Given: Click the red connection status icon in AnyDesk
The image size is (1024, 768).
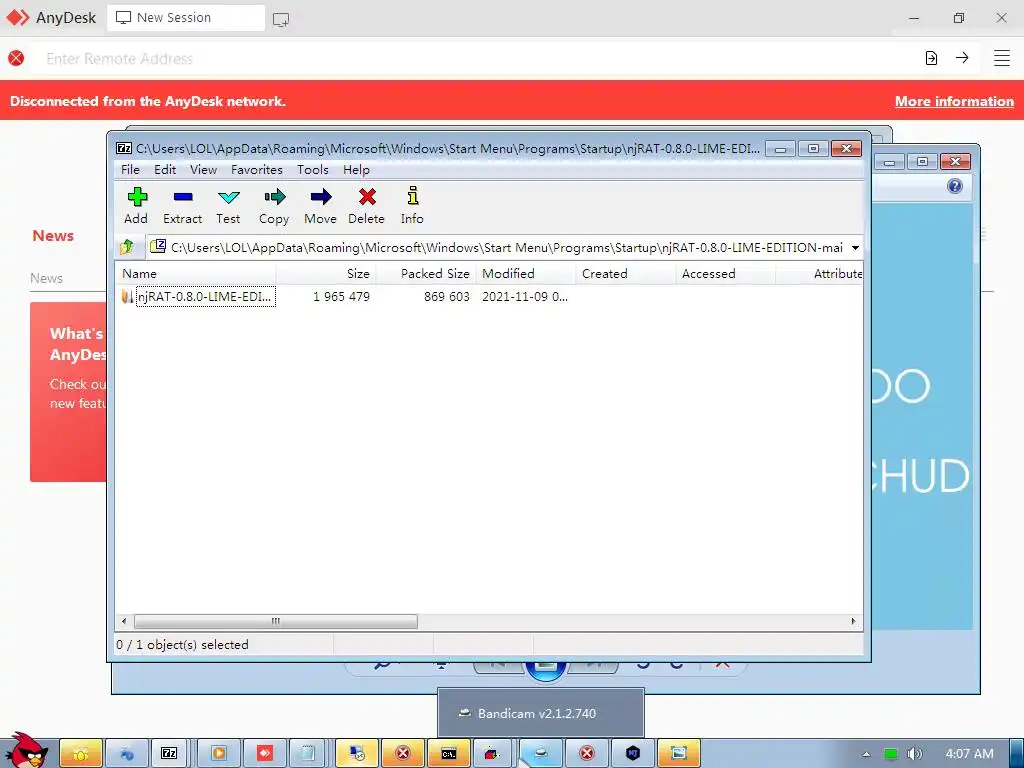Looking at the screenshot, I should (16, 58).
